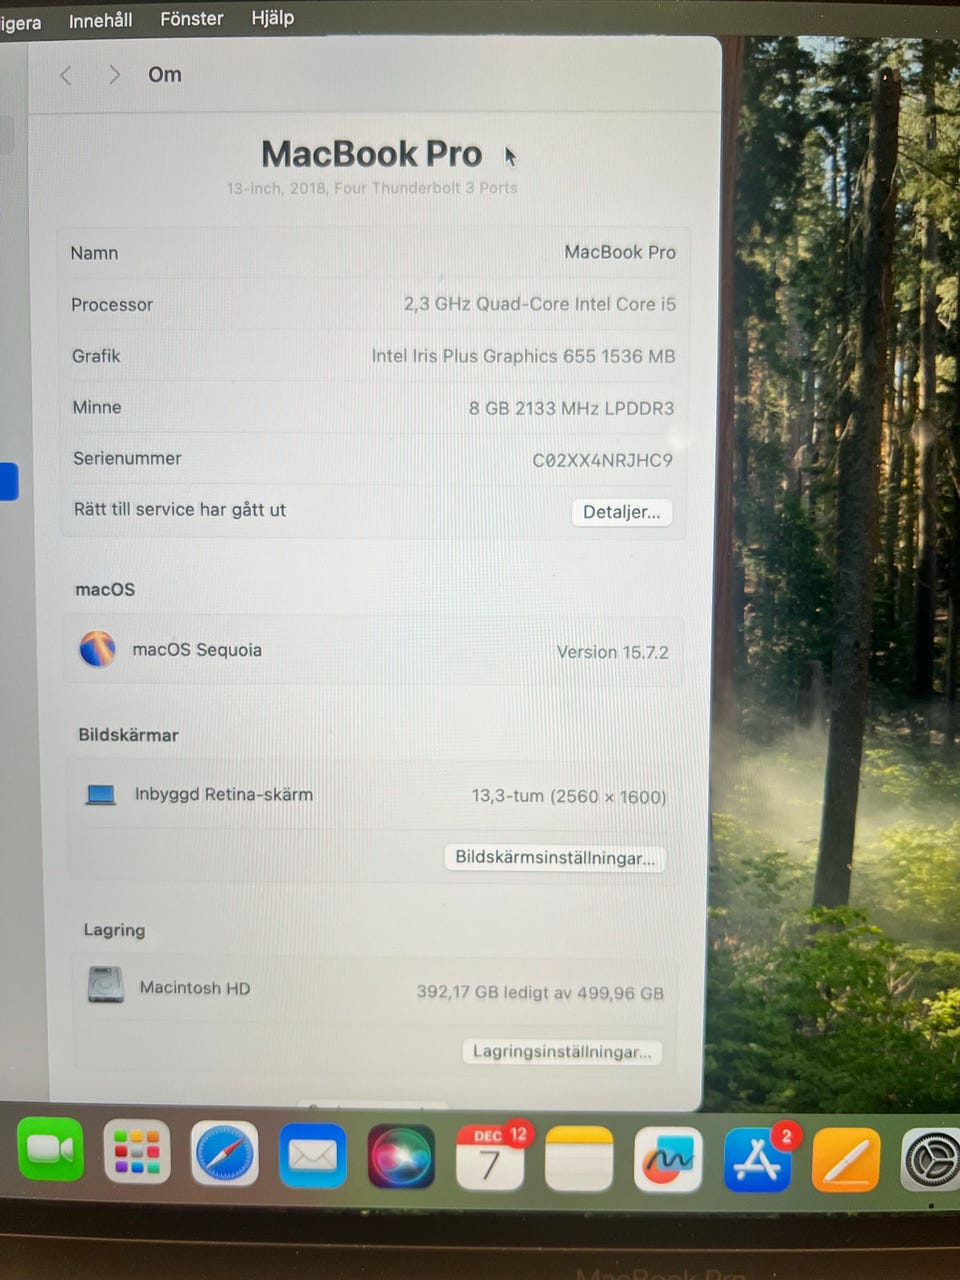The image size is (960, 1280).
Task: Click the Namn field value MacBook Pro
Action: (620, 252)
